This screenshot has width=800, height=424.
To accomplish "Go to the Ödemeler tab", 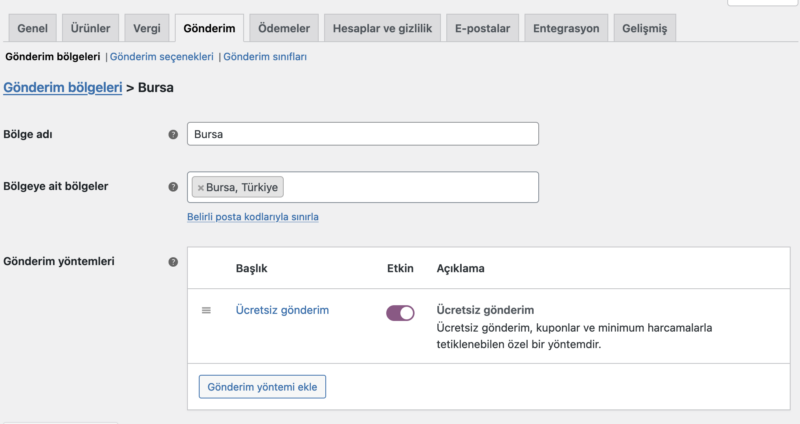I will tap(283, 29).
